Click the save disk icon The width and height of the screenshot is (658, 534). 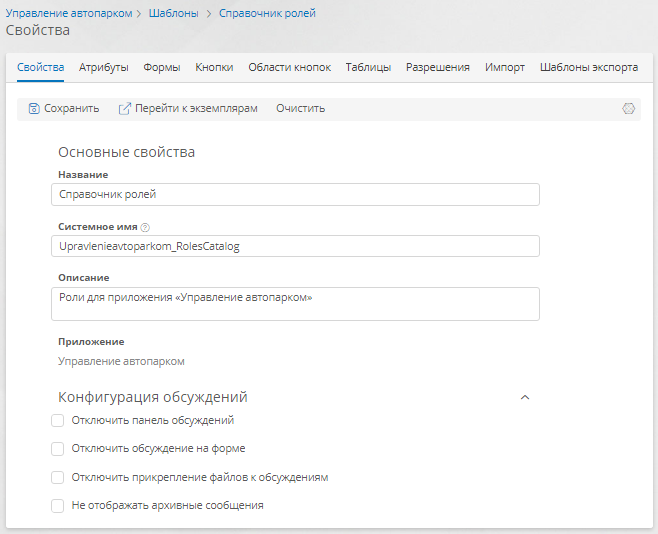34,109
